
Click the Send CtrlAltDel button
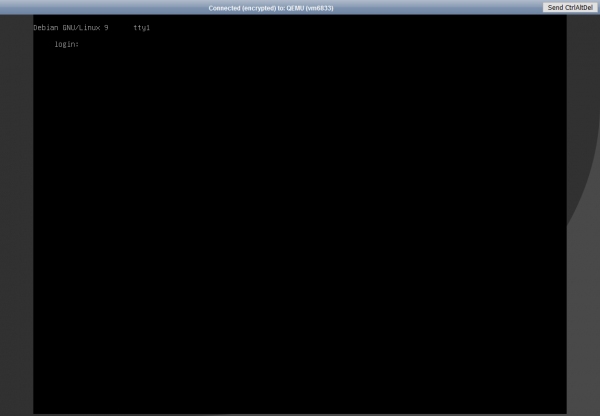point(570,7)
